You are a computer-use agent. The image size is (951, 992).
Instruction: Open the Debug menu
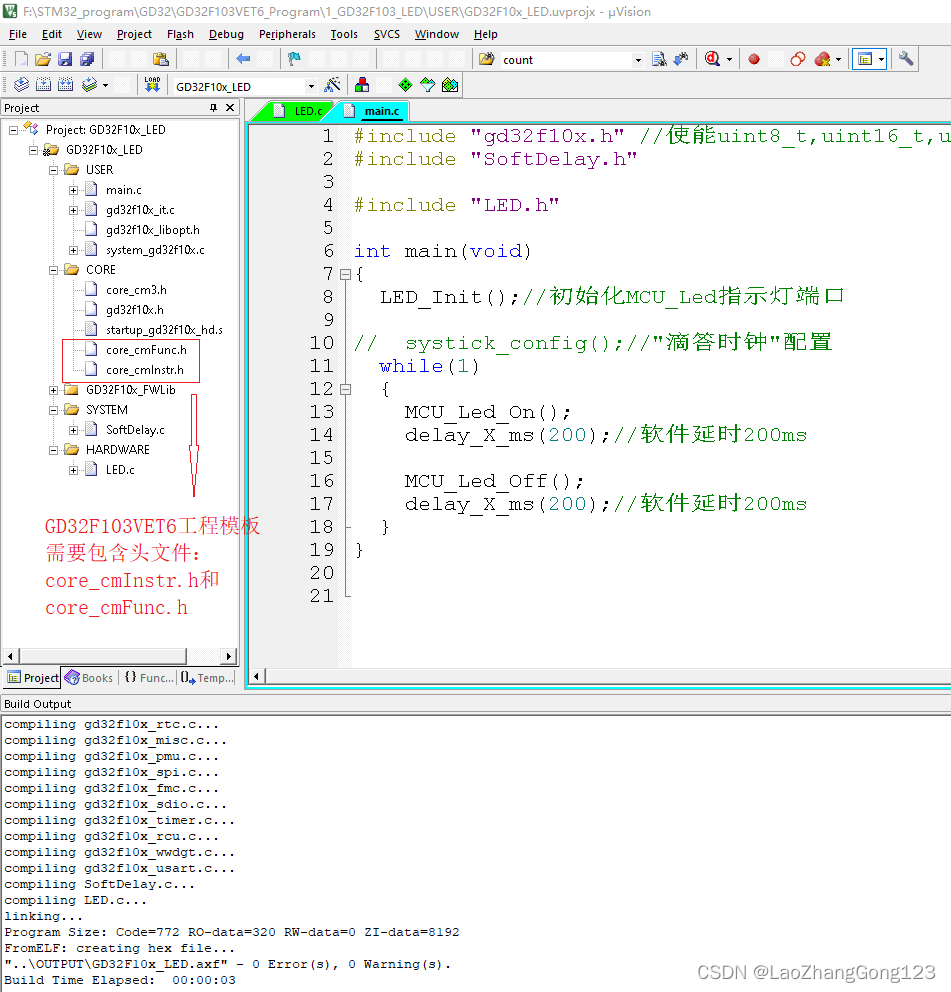coord(226,34)
